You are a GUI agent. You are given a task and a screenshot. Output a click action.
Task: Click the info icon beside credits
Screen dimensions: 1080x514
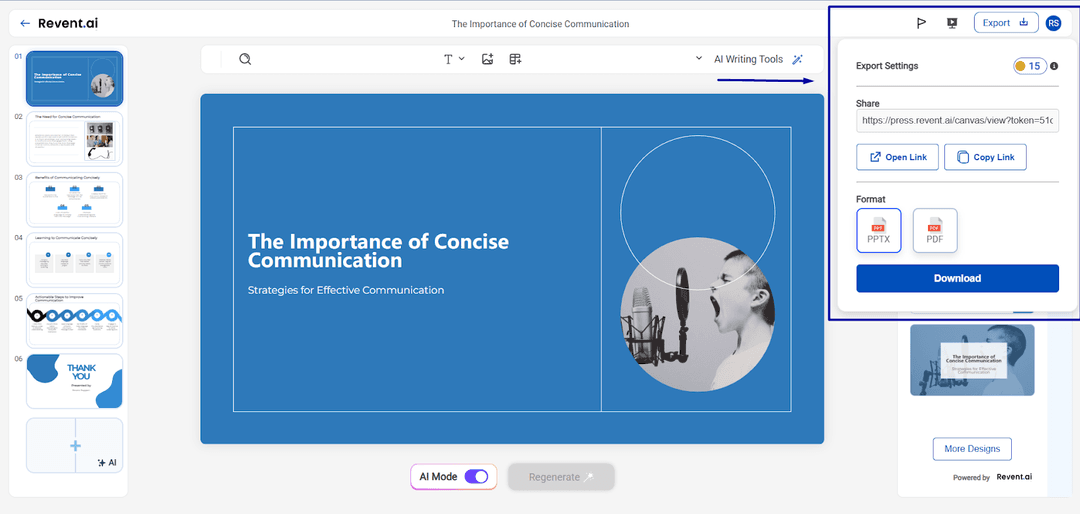[x=1054, y=66]
